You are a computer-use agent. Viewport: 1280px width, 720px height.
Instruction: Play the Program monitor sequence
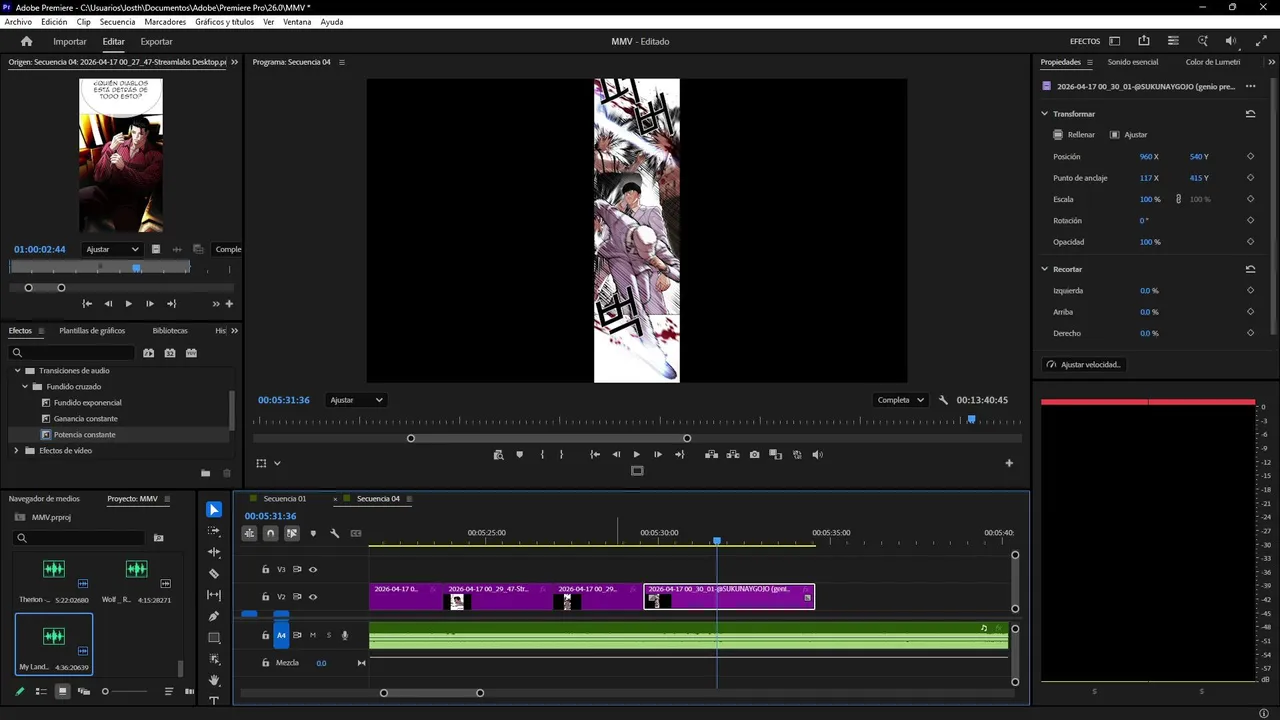[x=636, y=455]
